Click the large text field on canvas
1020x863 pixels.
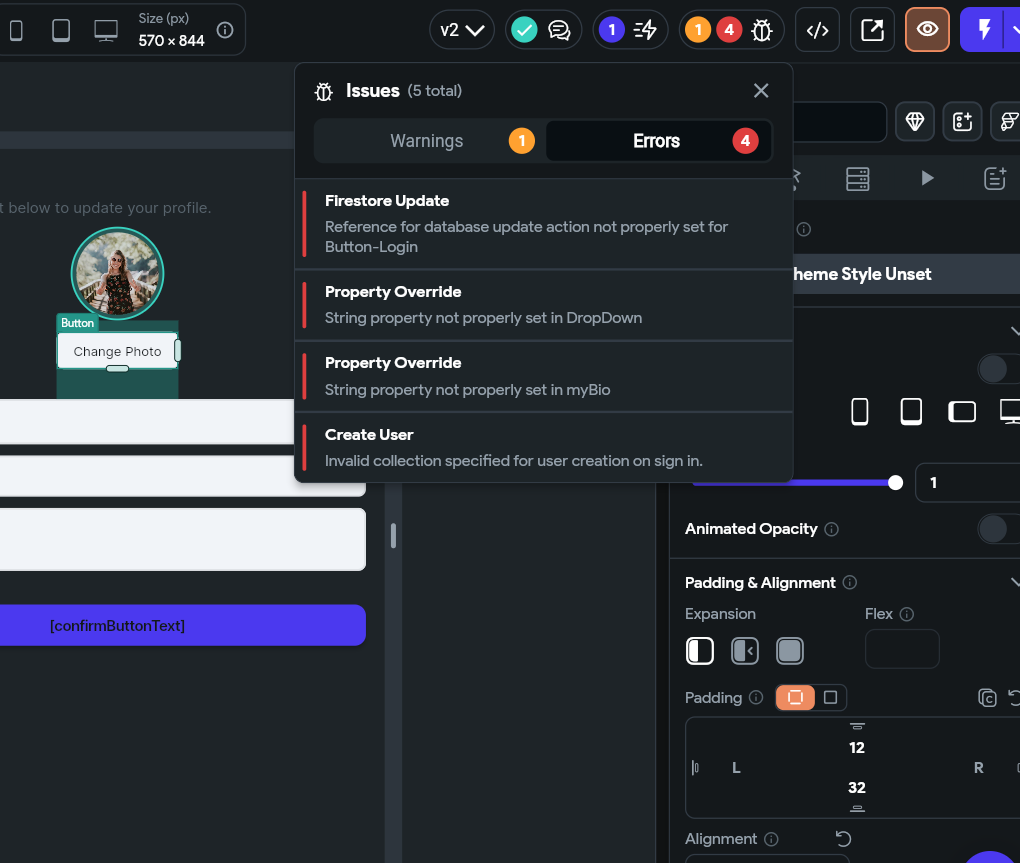[x=182, y=539]
